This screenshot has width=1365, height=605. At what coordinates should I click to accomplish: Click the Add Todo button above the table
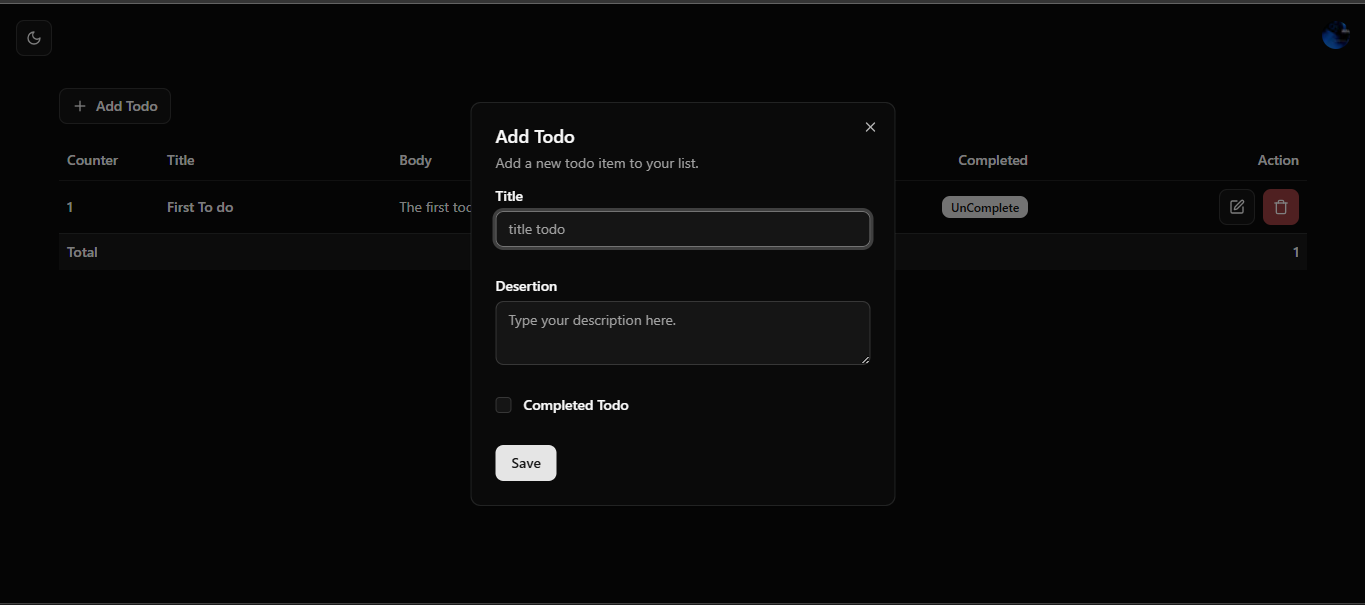(115, 106)
